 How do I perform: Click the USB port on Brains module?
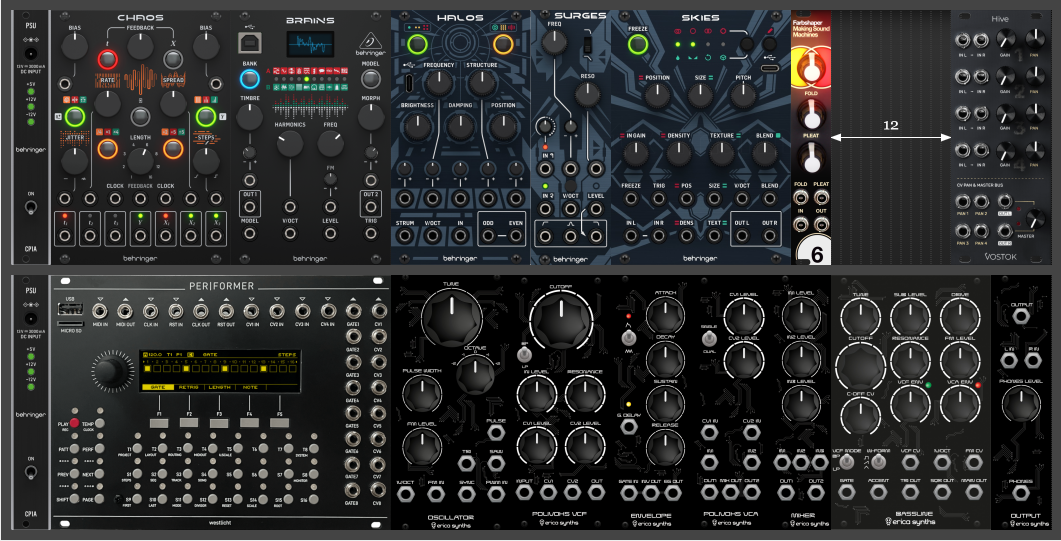[250, 43]
